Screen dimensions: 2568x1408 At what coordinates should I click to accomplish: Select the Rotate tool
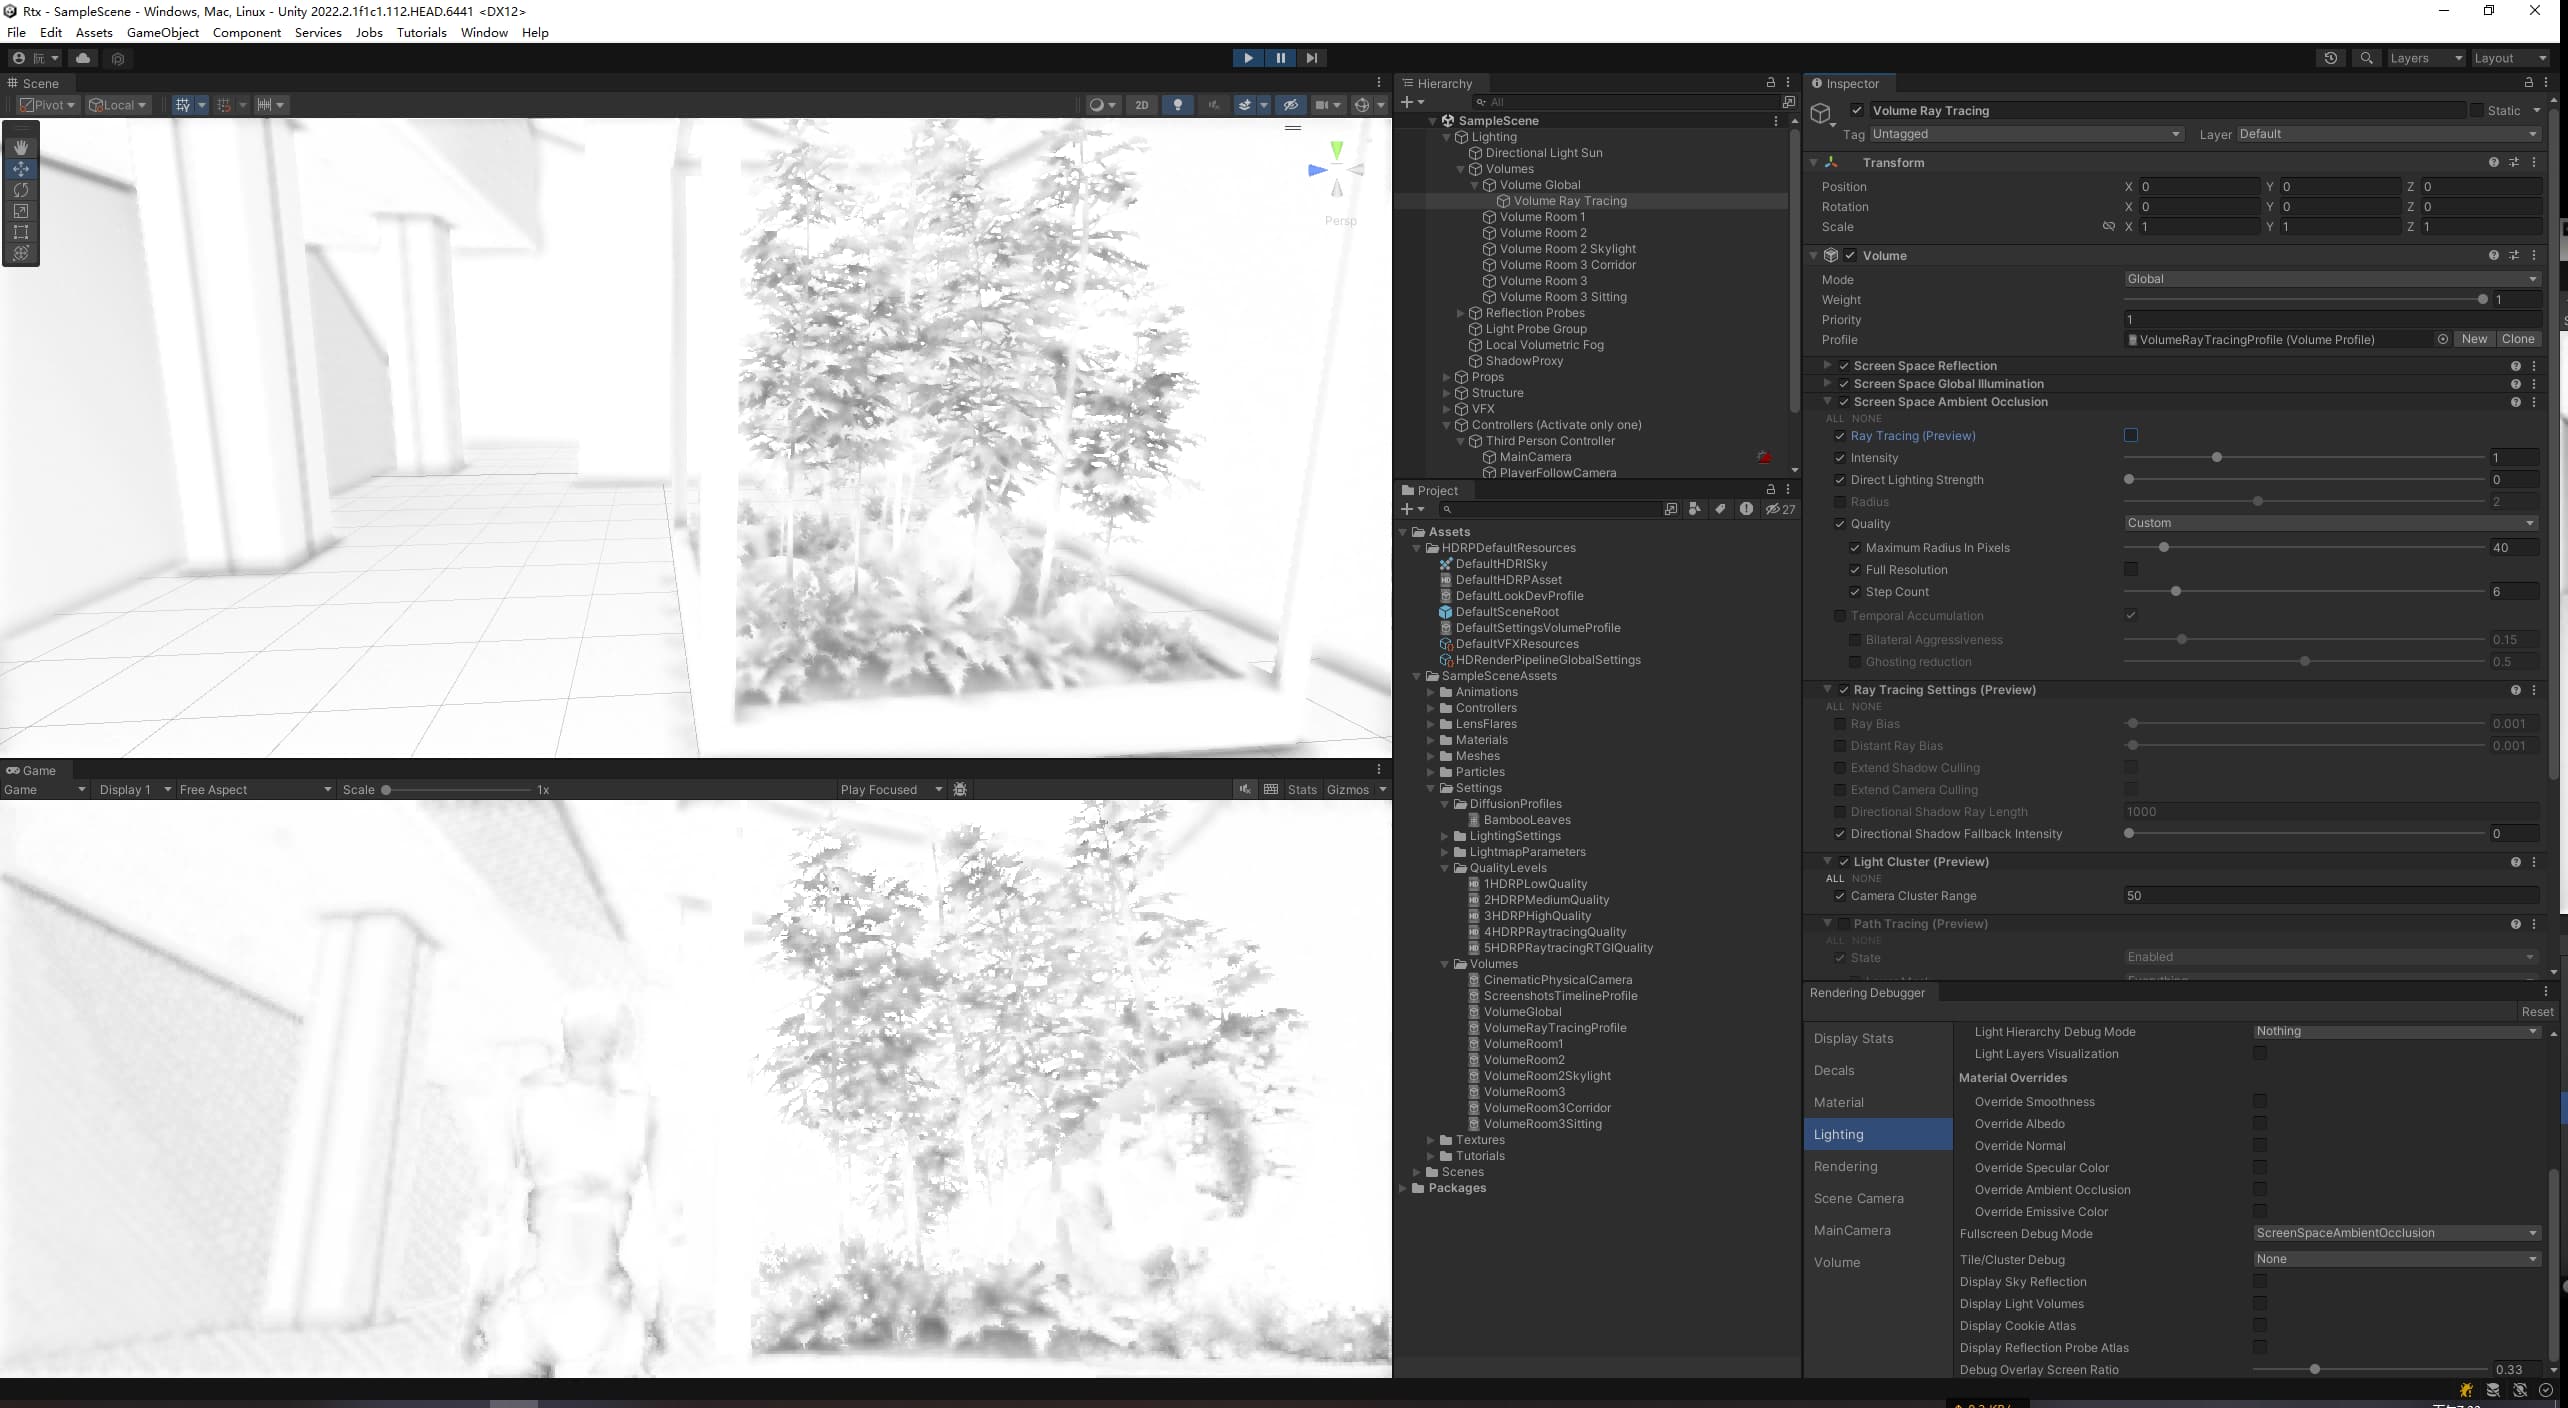tap(21, 189)
